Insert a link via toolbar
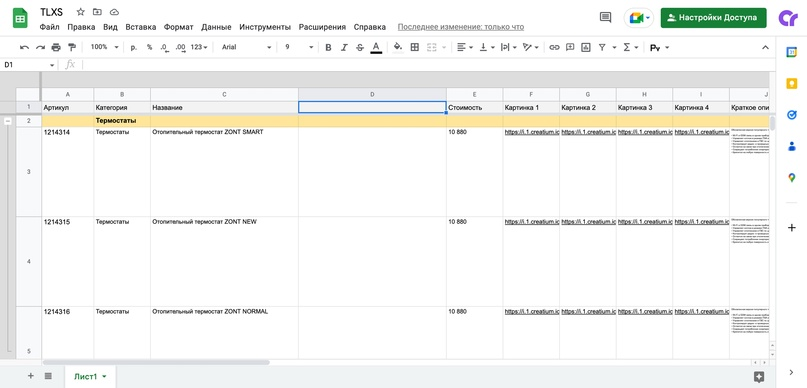Screen dimensions: 807x388 pos(554,47)
